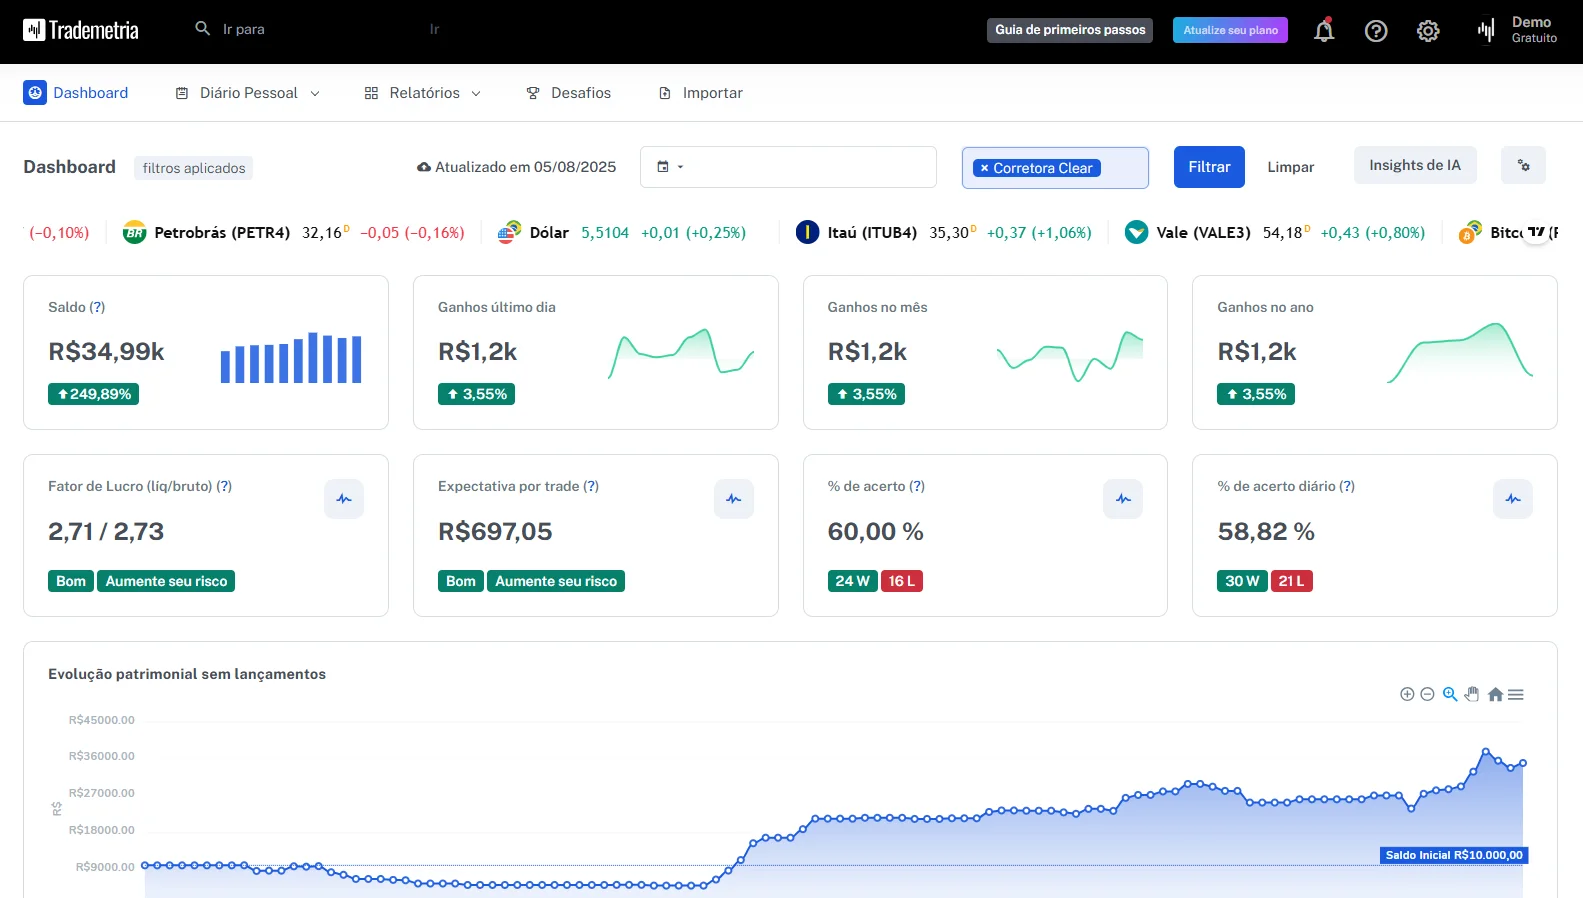Viewport: 1583px width, 898px height.
Task: Reset chart zoom with home icon
Action: pyautogui.click(x=1495, y=694)
